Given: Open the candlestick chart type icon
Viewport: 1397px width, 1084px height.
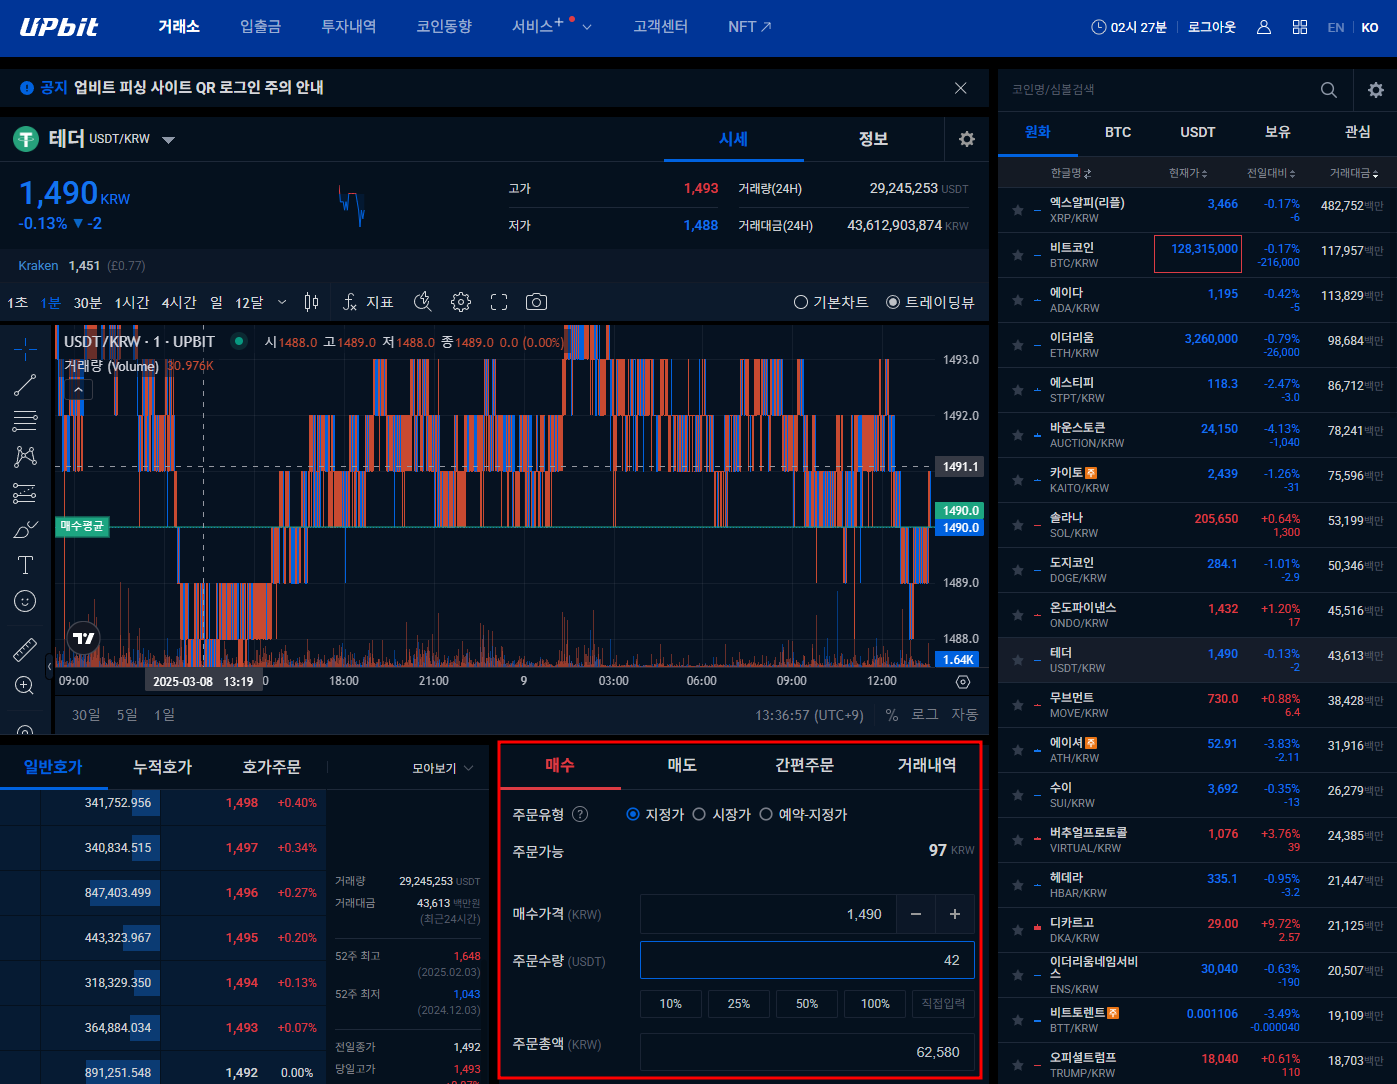Looking at the screenshot, I should (311, 302).
